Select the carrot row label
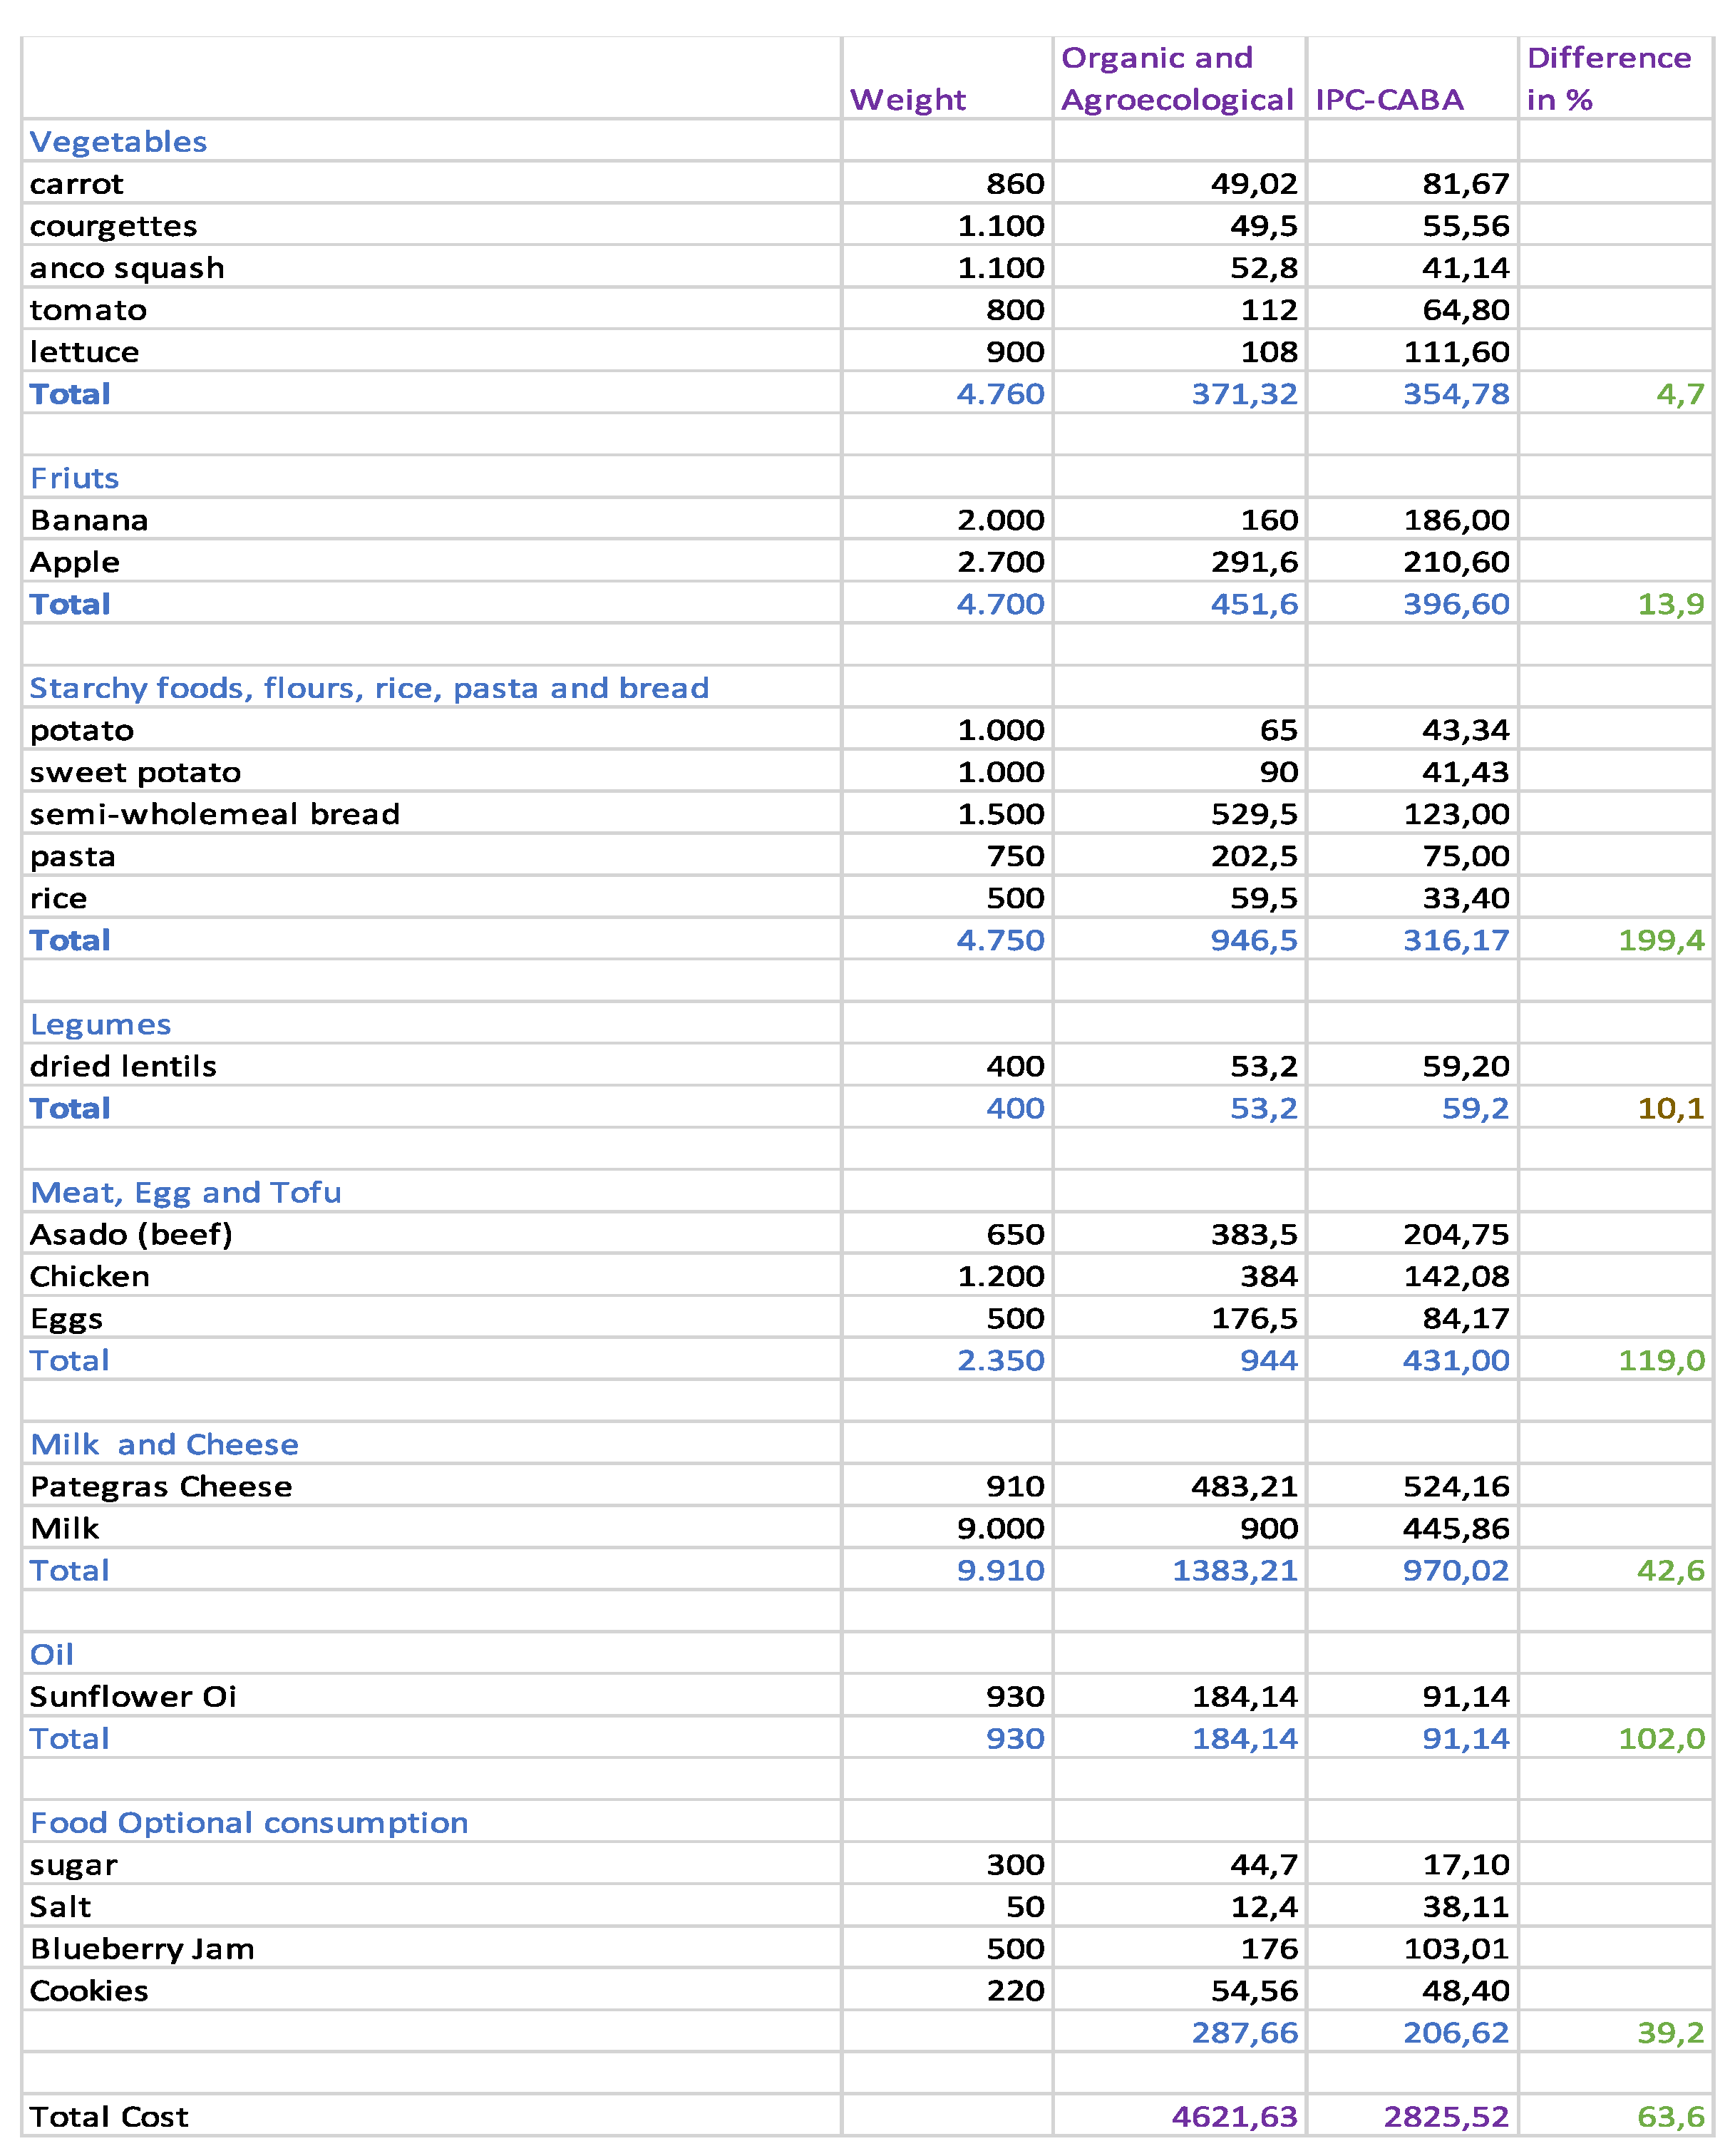The height and width of the screenshot is (2156, 1730). pyautogui.click(x=77, y=184)
